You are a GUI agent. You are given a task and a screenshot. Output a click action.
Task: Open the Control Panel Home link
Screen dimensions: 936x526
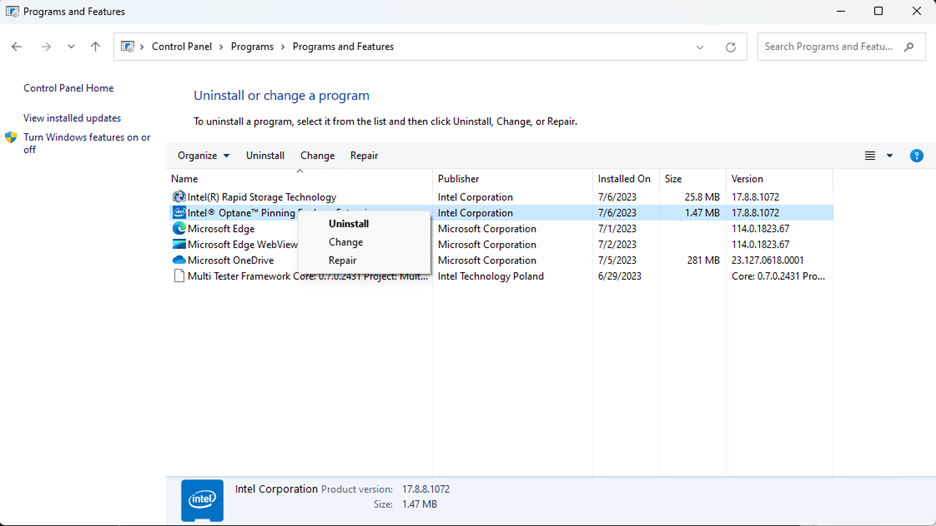(68, 88)
